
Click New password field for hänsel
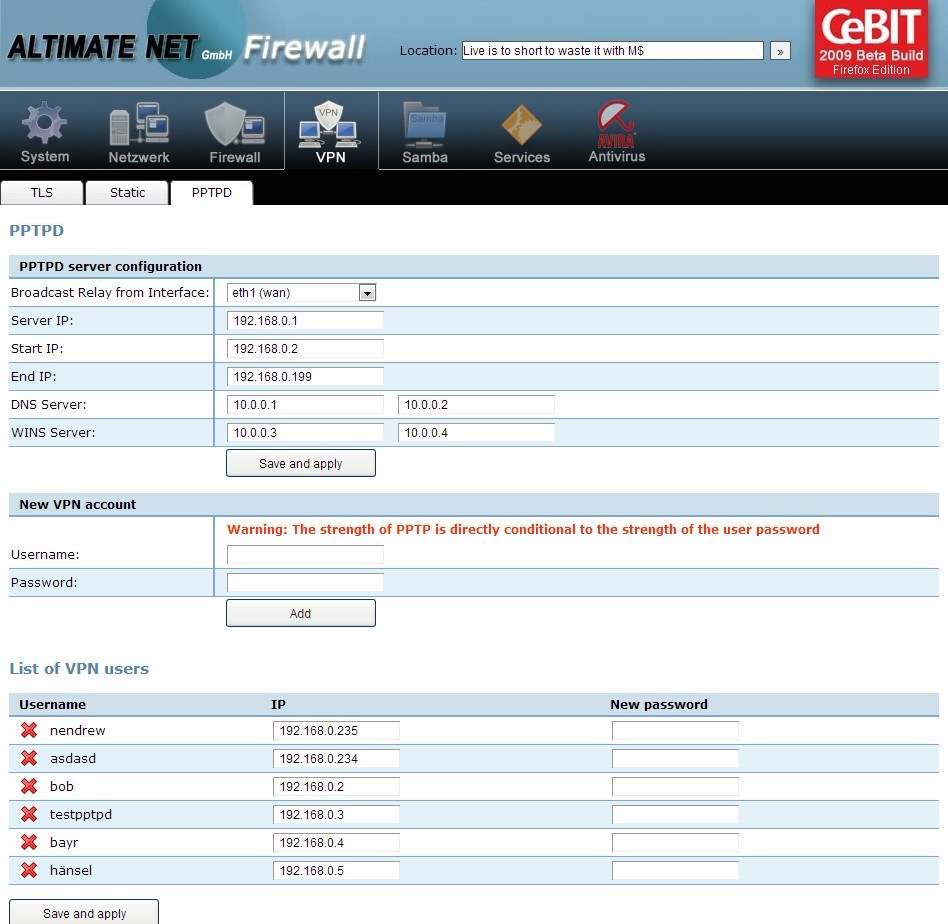point(675,870)
